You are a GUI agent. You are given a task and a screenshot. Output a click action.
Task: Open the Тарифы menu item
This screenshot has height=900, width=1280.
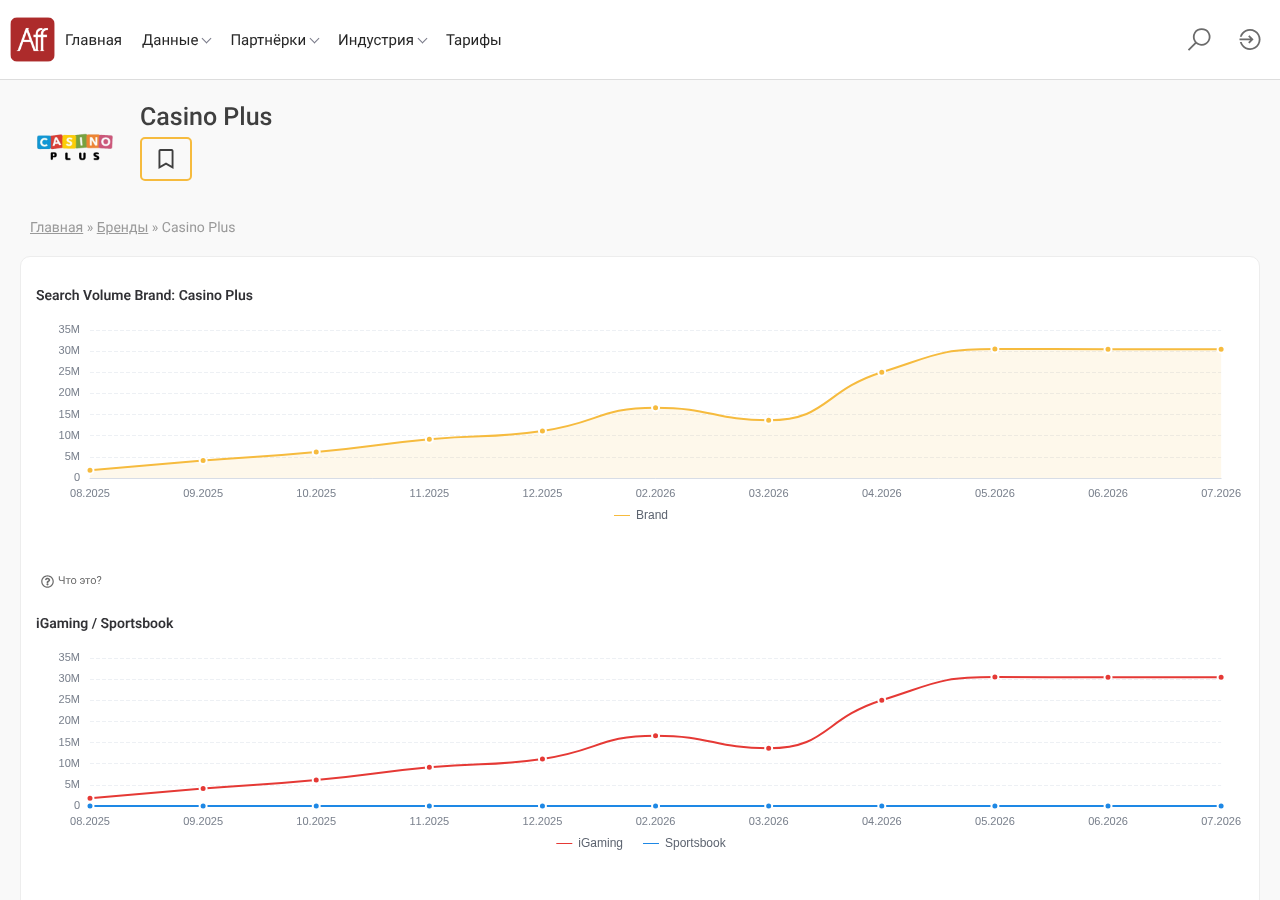tap(474, 40)
